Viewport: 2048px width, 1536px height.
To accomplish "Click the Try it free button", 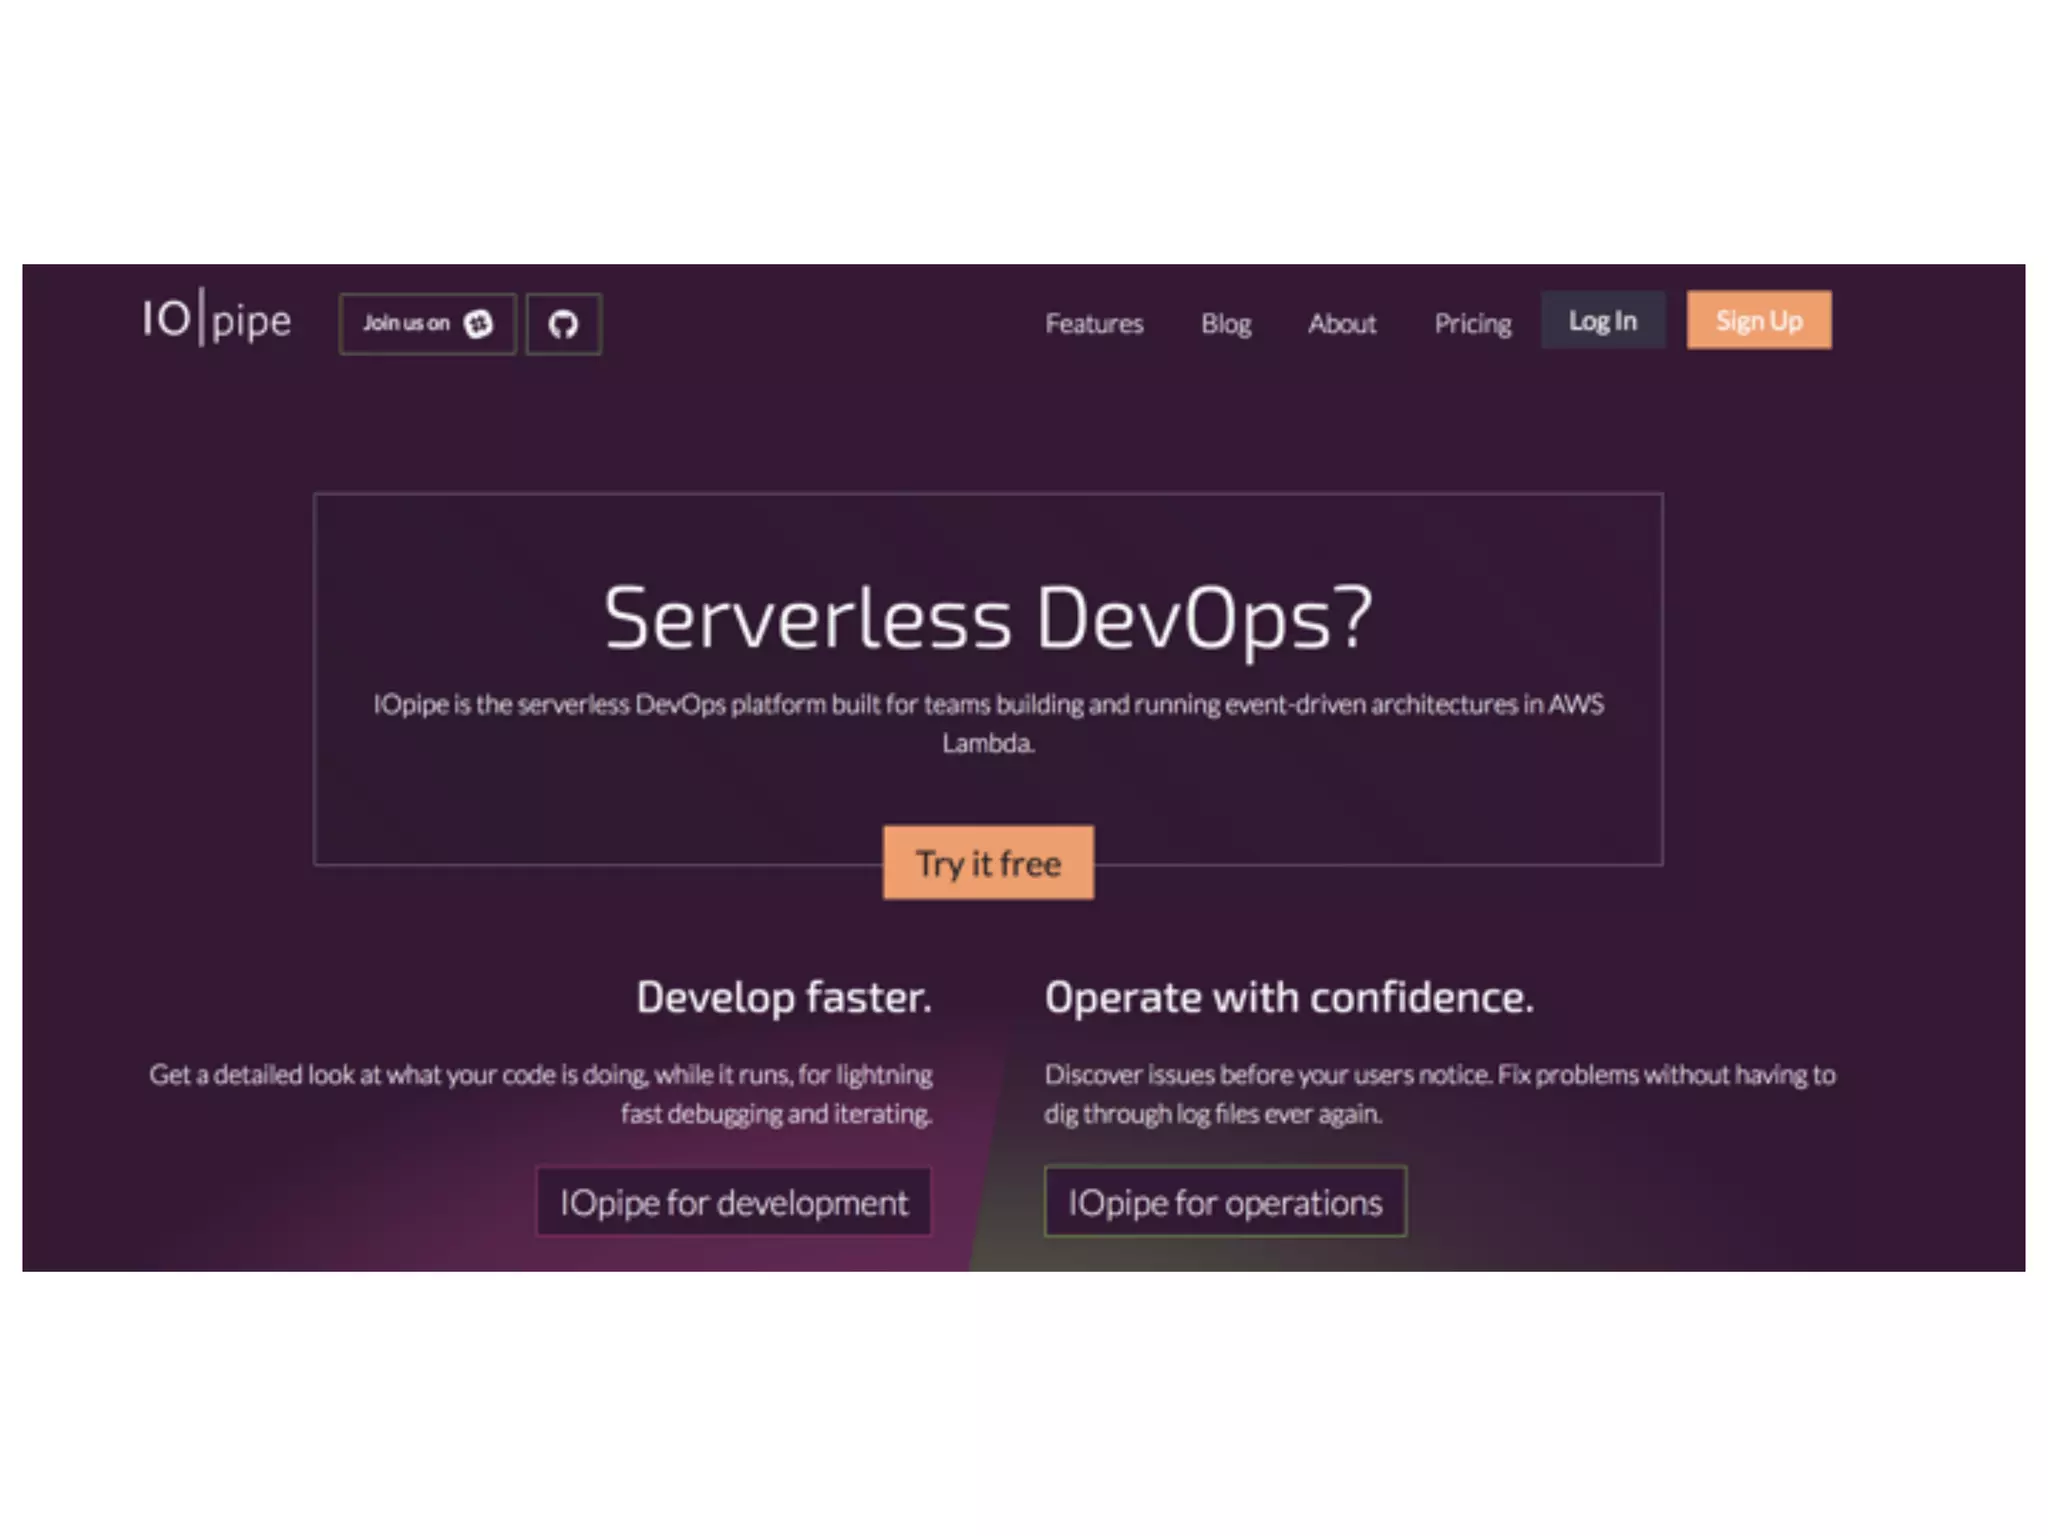I will point(988,863).
